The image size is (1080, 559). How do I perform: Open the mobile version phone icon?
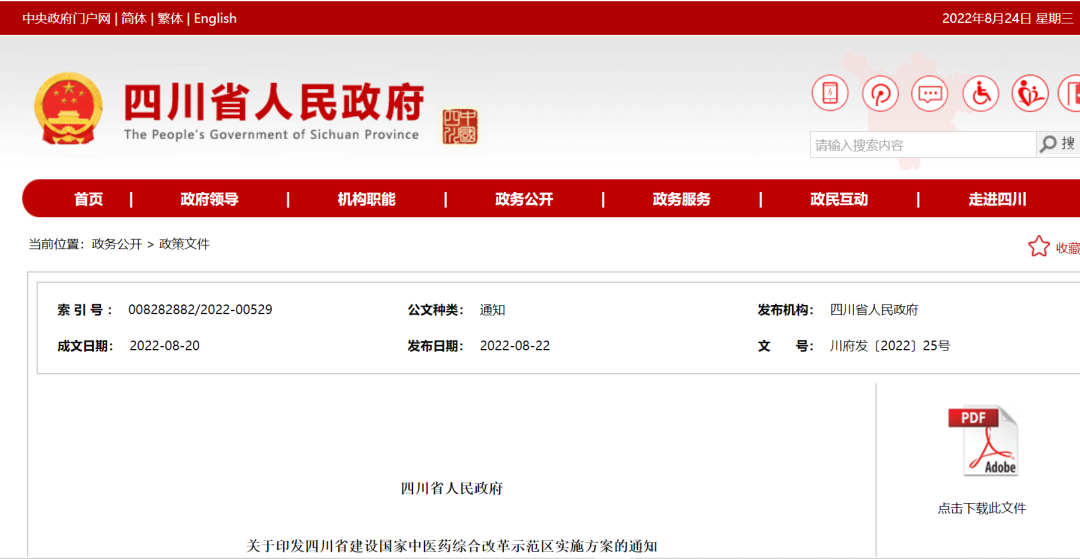pyautogui.click(x=830, y=93)
